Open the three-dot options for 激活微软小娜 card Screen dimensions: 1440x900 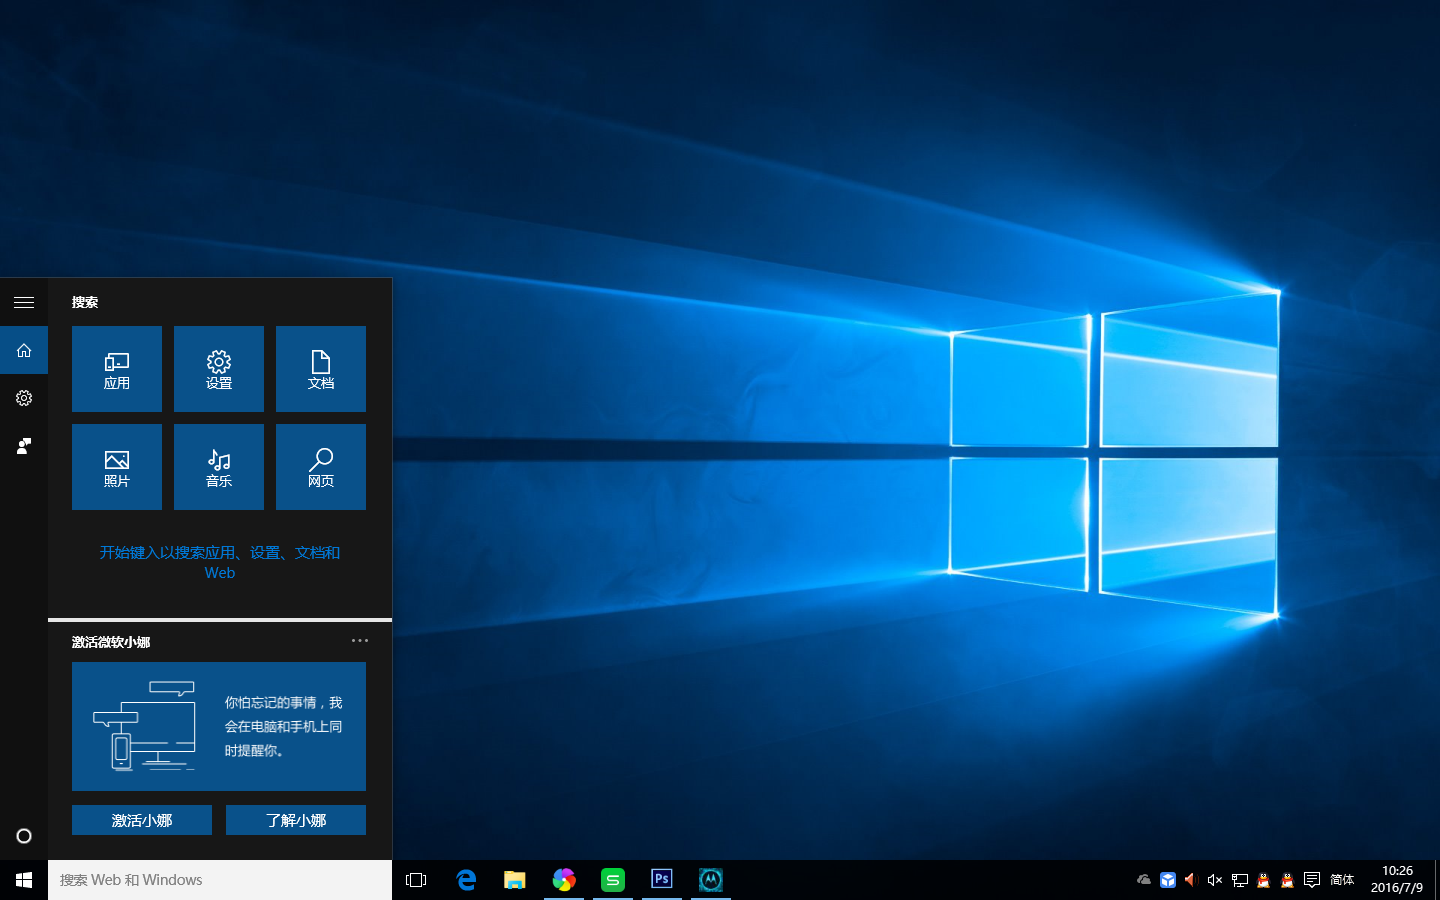pos(360,641)
